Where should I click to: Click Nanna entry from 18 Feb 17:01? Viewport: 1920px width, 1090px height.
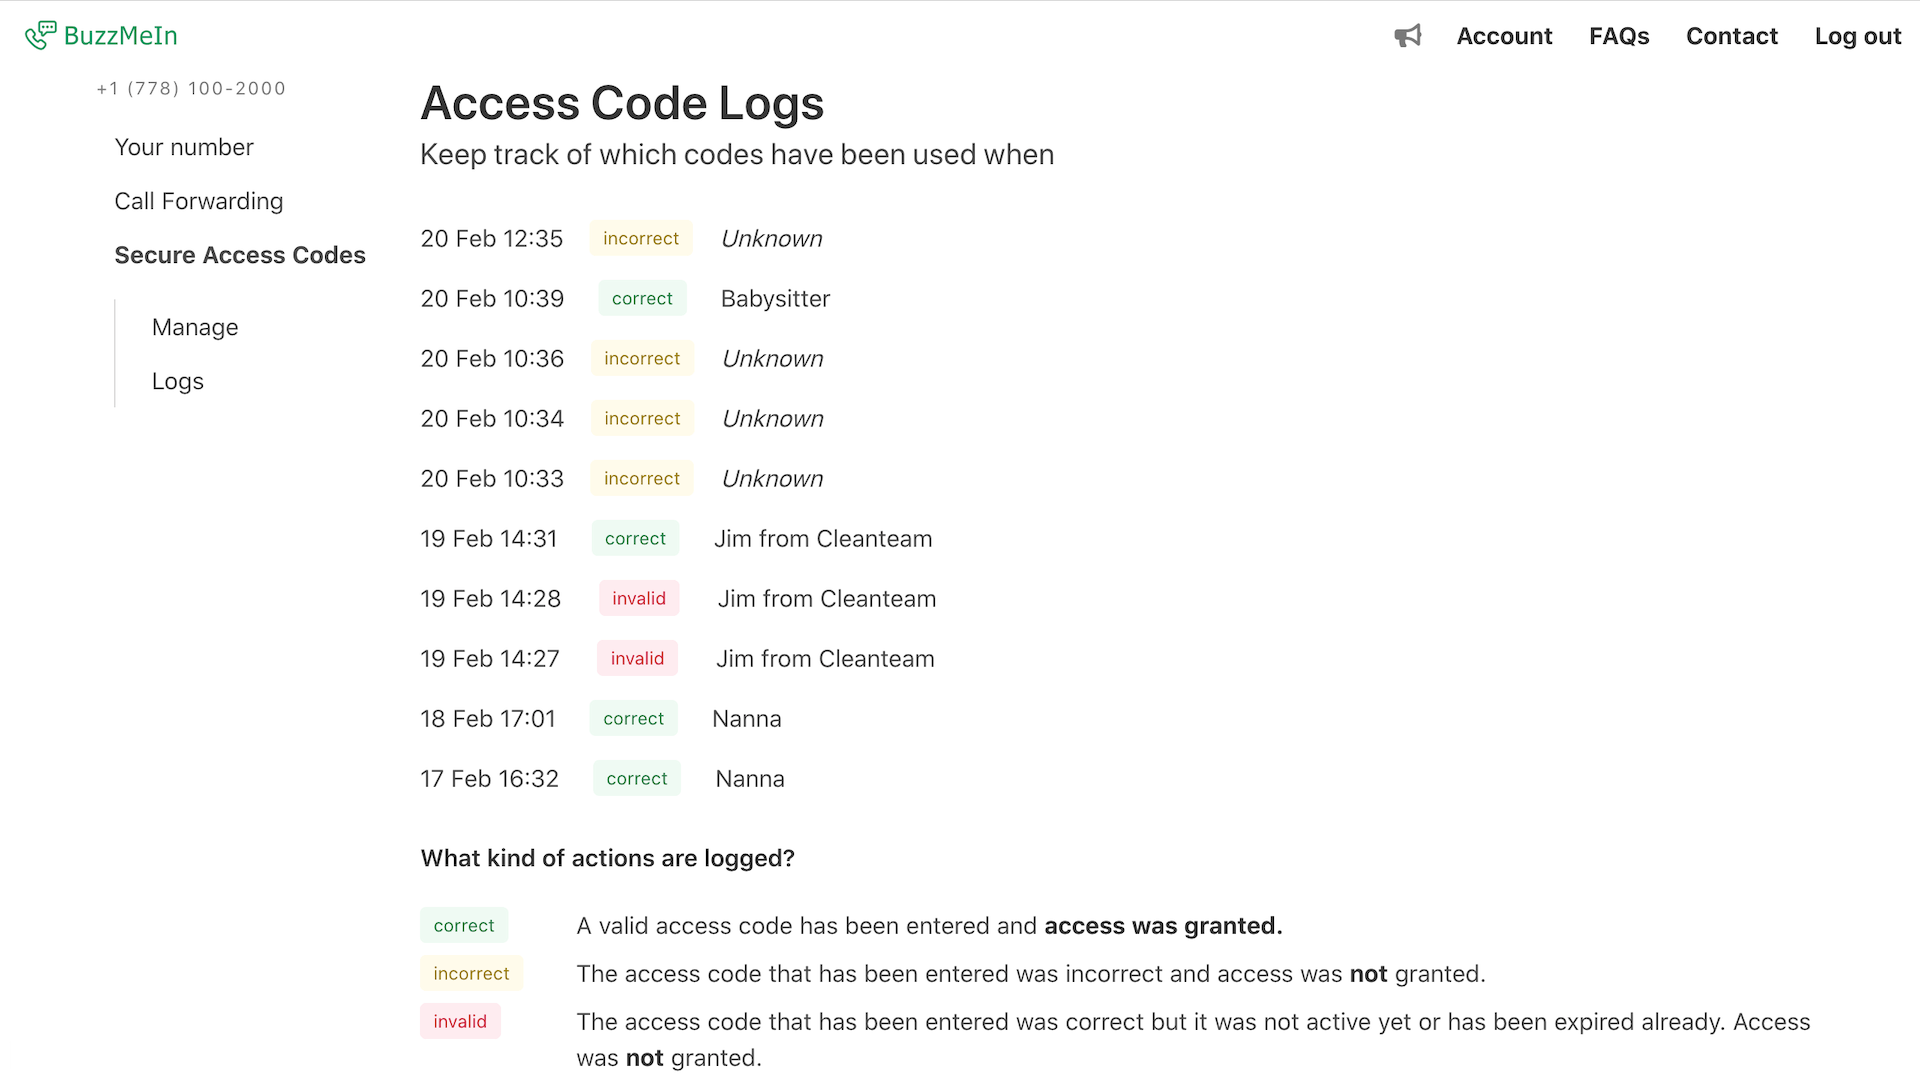click(747, 718)
